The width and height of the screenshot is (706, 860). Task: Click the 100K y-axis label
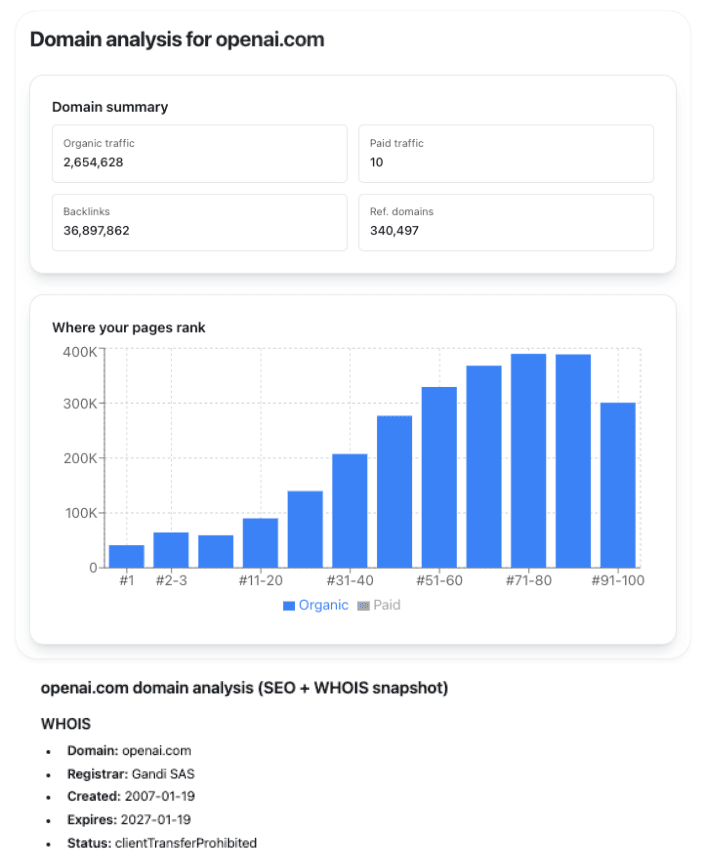click(81, 513)
